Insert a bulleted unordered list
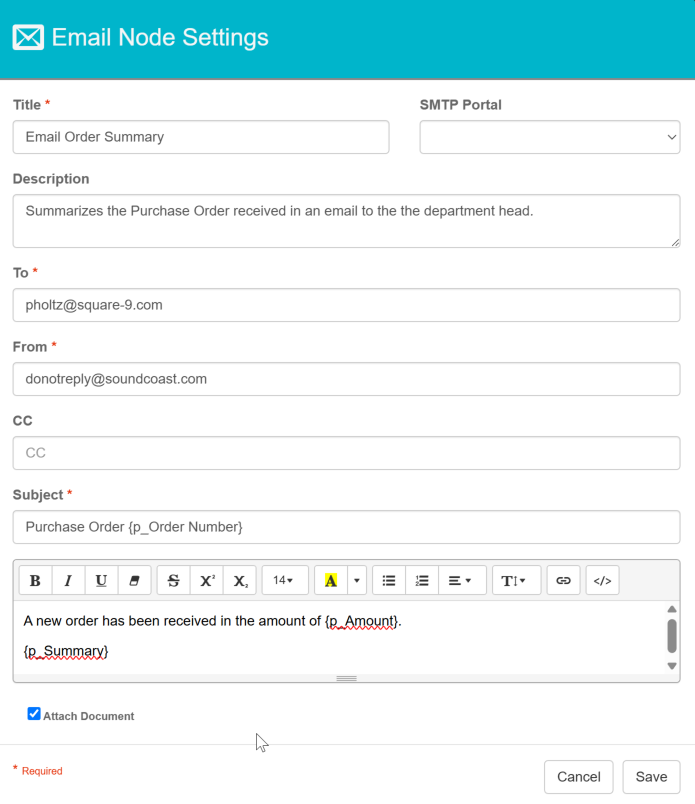Image resolution: width=695 pixels, height=804 pixels. pos(389,581)
